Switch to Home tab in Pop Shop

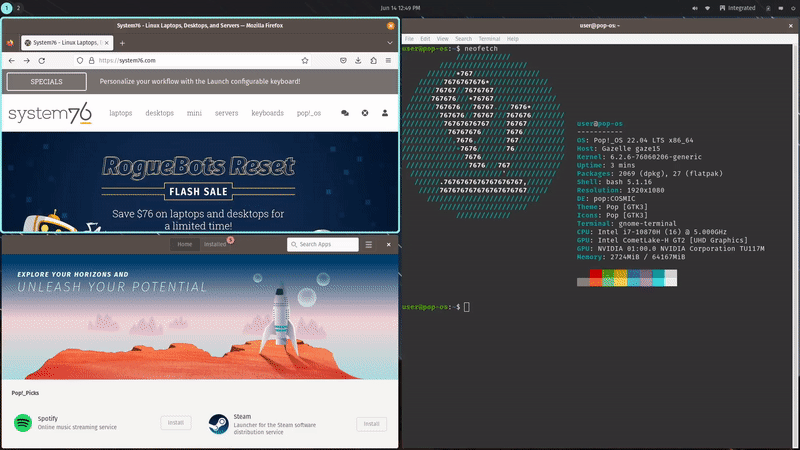(x=185, y=244)
